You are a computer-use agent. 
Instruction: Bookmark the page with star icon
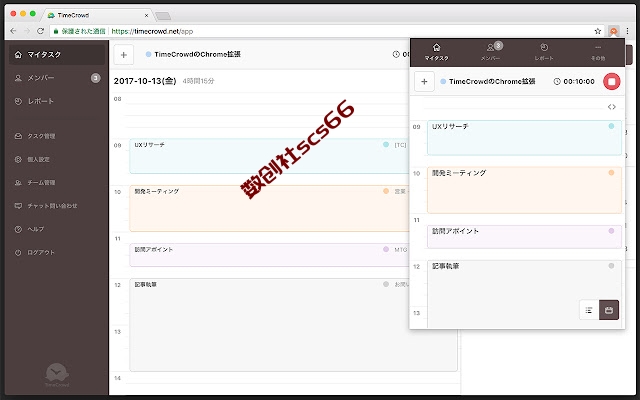click(598, 31)
